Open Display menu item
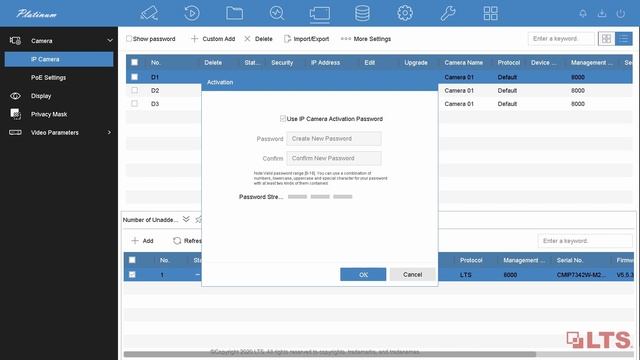Image resolution: width=640 pixels, height=360 pixels. click(x=41, y=96)
